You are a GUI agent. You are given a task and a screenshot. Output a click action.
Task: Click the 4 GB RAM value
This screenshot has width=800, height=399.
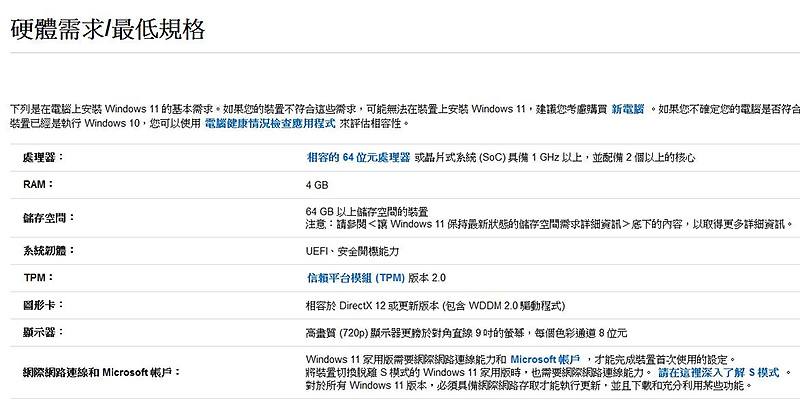click(317, 185)
